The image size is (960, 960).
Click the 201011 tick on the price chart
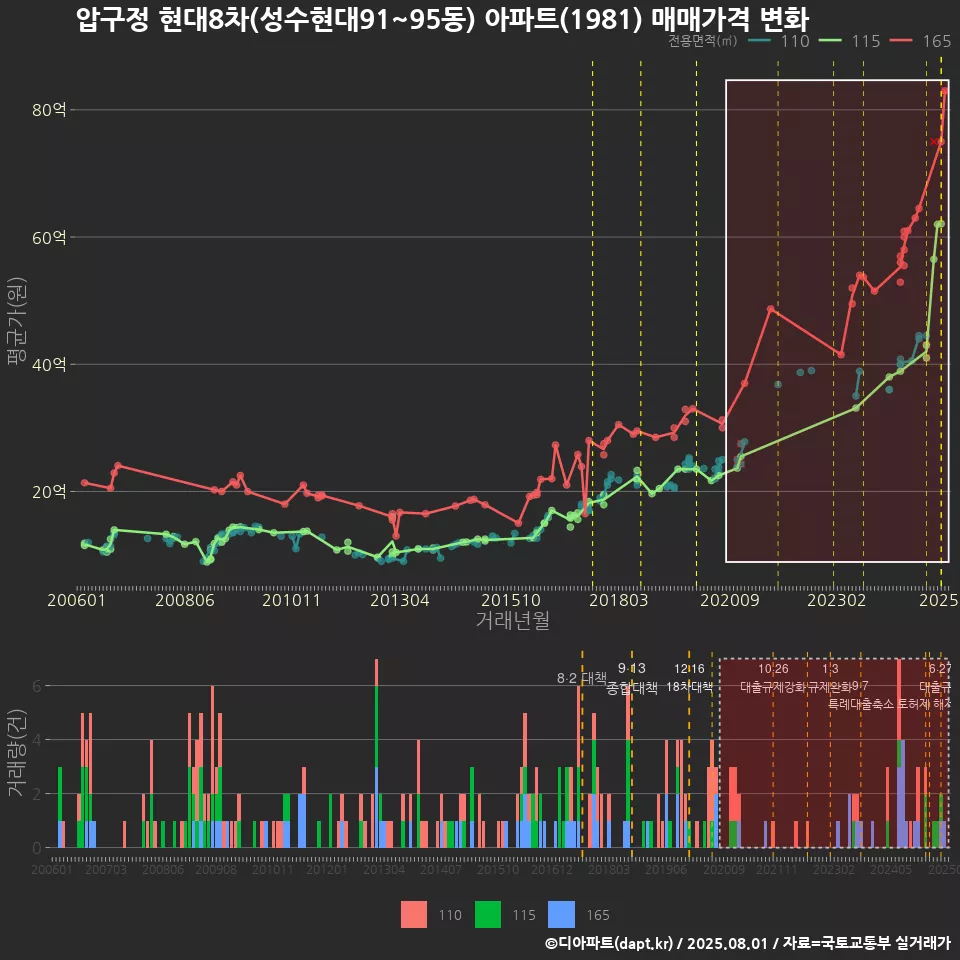(291, 600)
